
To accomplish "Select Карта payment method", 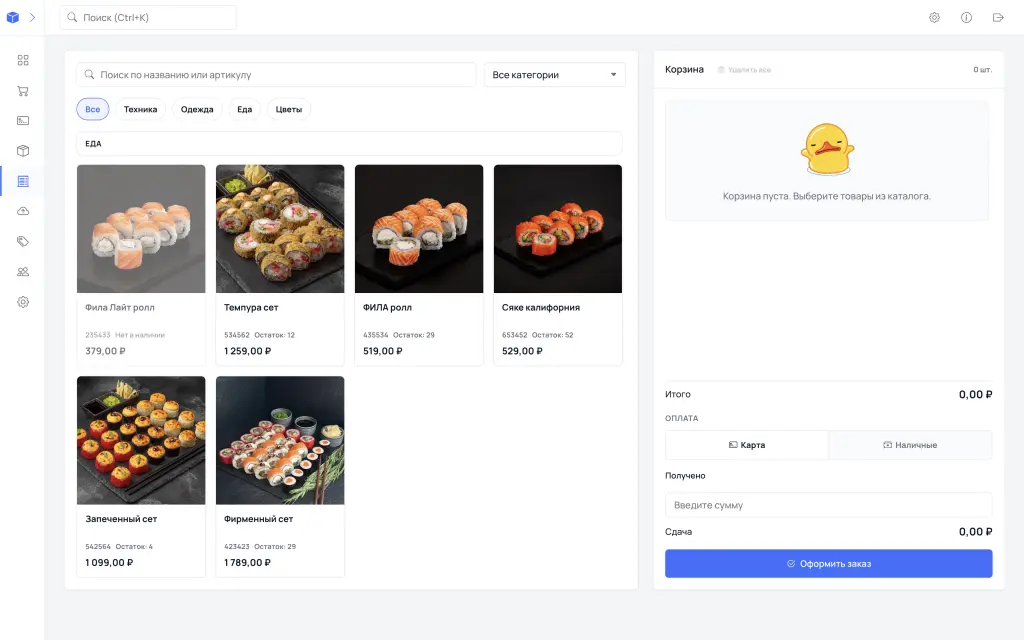I will (747, 445).
